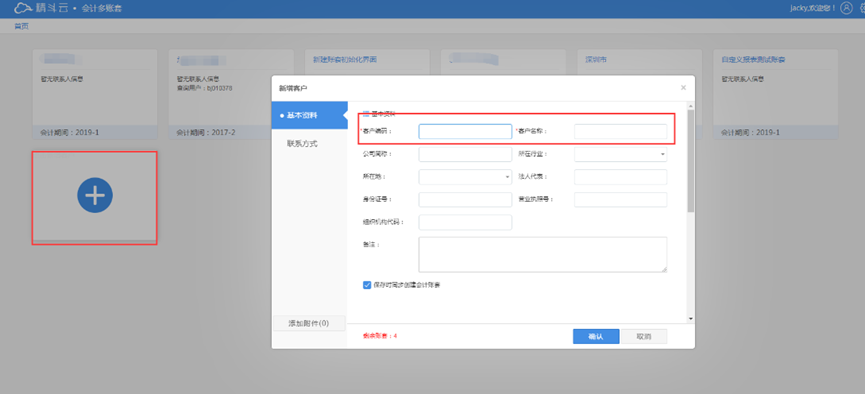The height and width of the screenshot is (394, 865).
Task: Click the 营业执照号 input field
Action: 621,199
